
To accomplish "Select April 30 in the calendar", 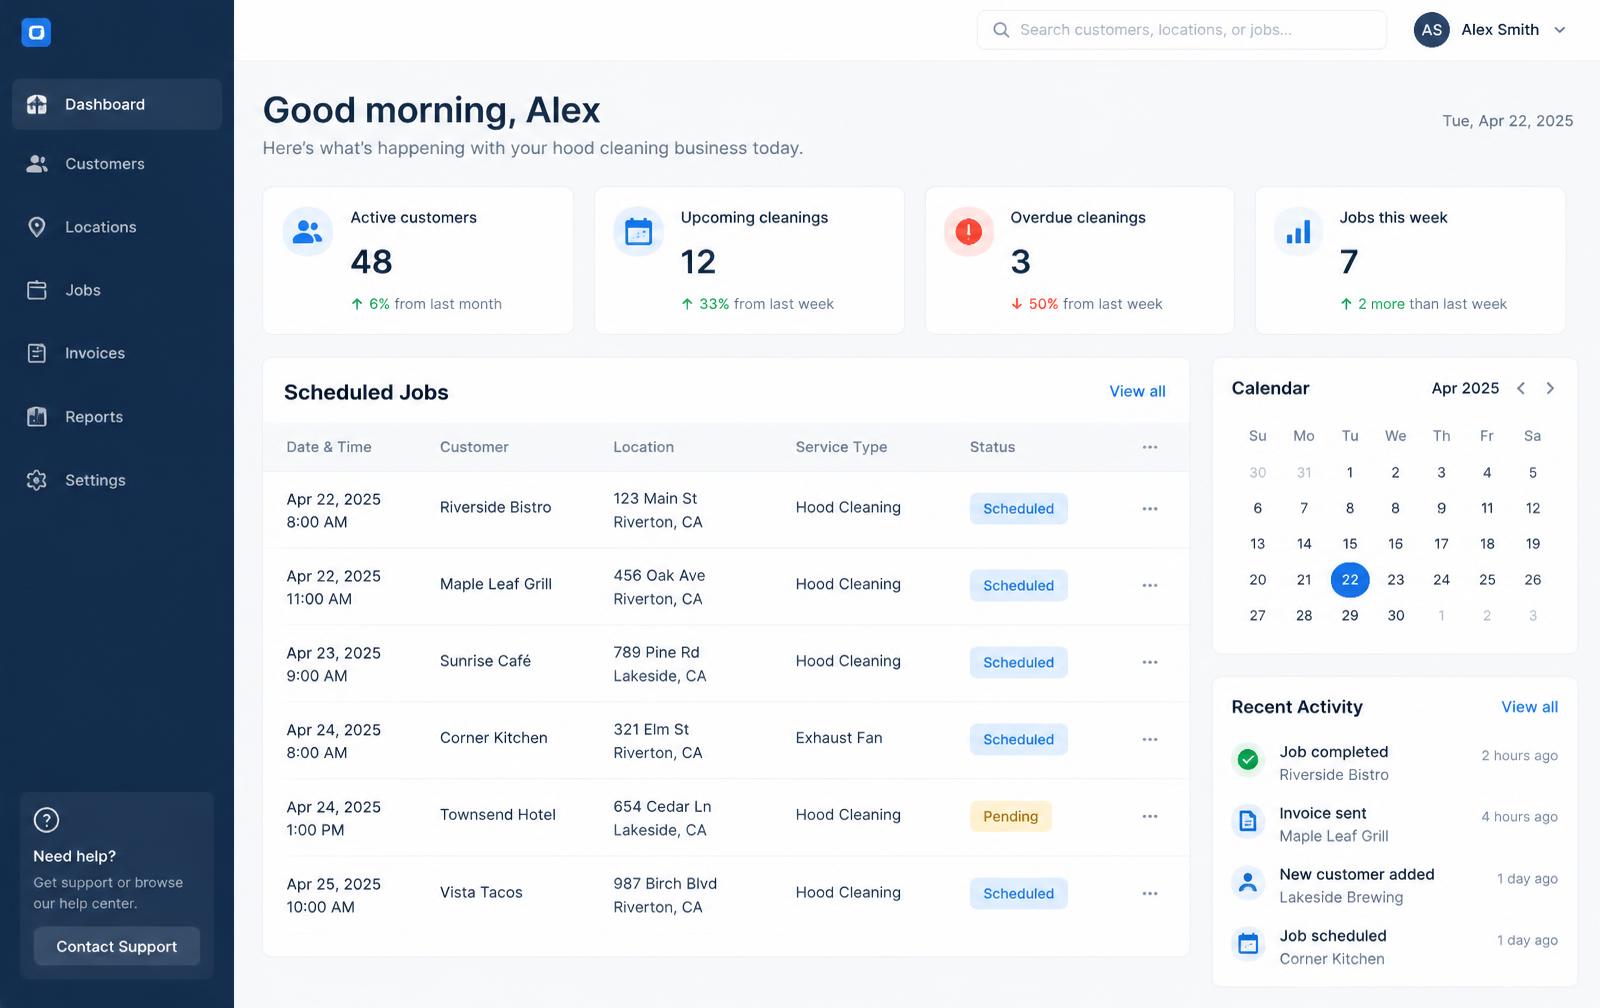I will click(1396, 616).
